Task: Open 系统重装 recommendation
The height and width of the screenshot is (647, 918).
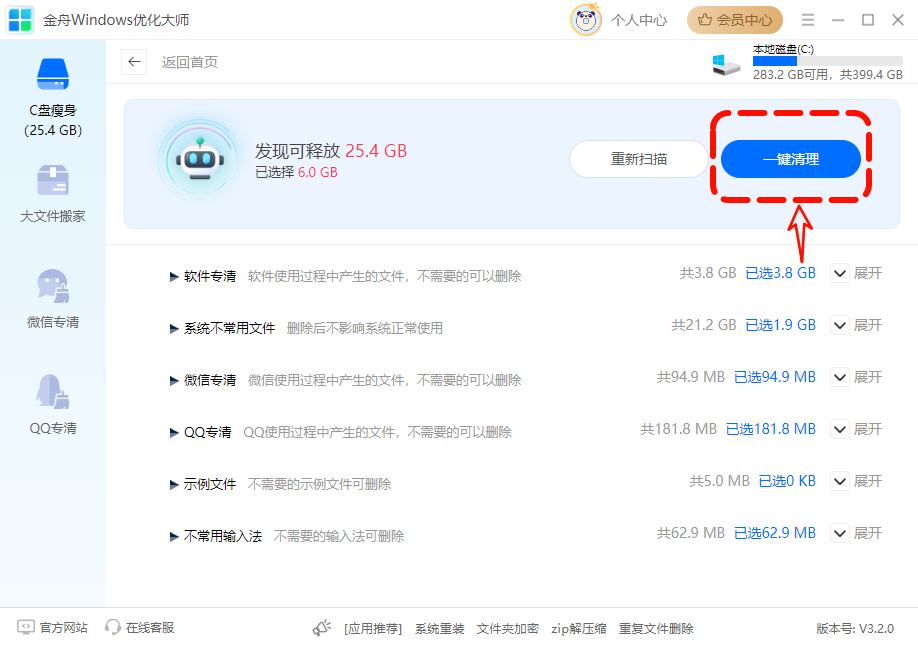Action: [440, 629]
